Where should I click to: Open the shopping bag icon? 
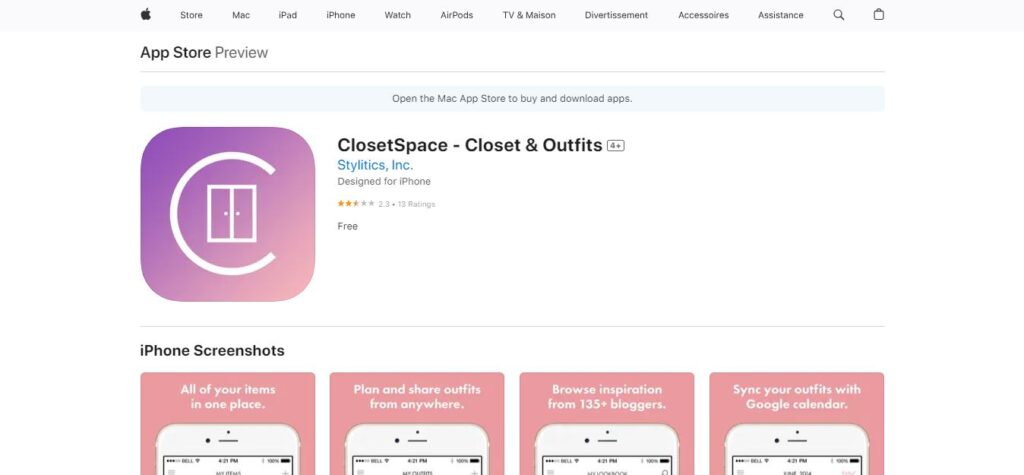click(879, 14)
